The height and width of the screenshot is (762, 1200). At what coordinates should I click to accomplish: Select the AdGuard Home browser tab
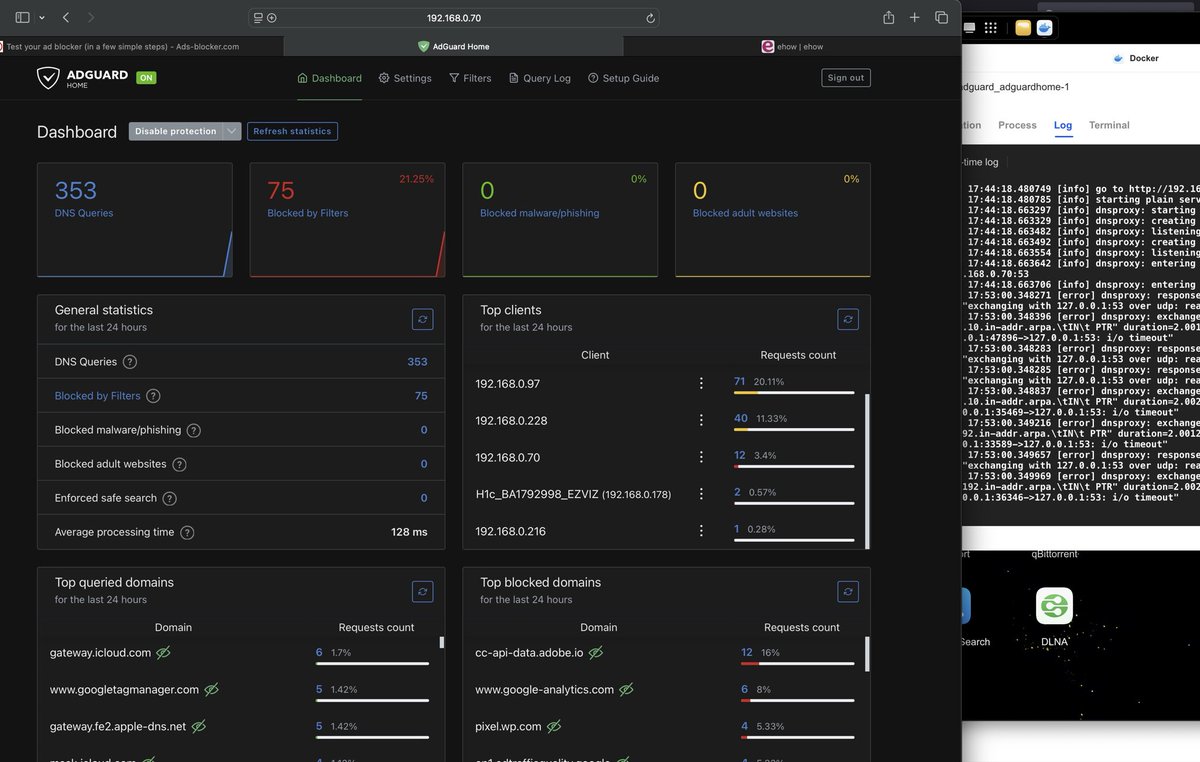pos(453,46)
